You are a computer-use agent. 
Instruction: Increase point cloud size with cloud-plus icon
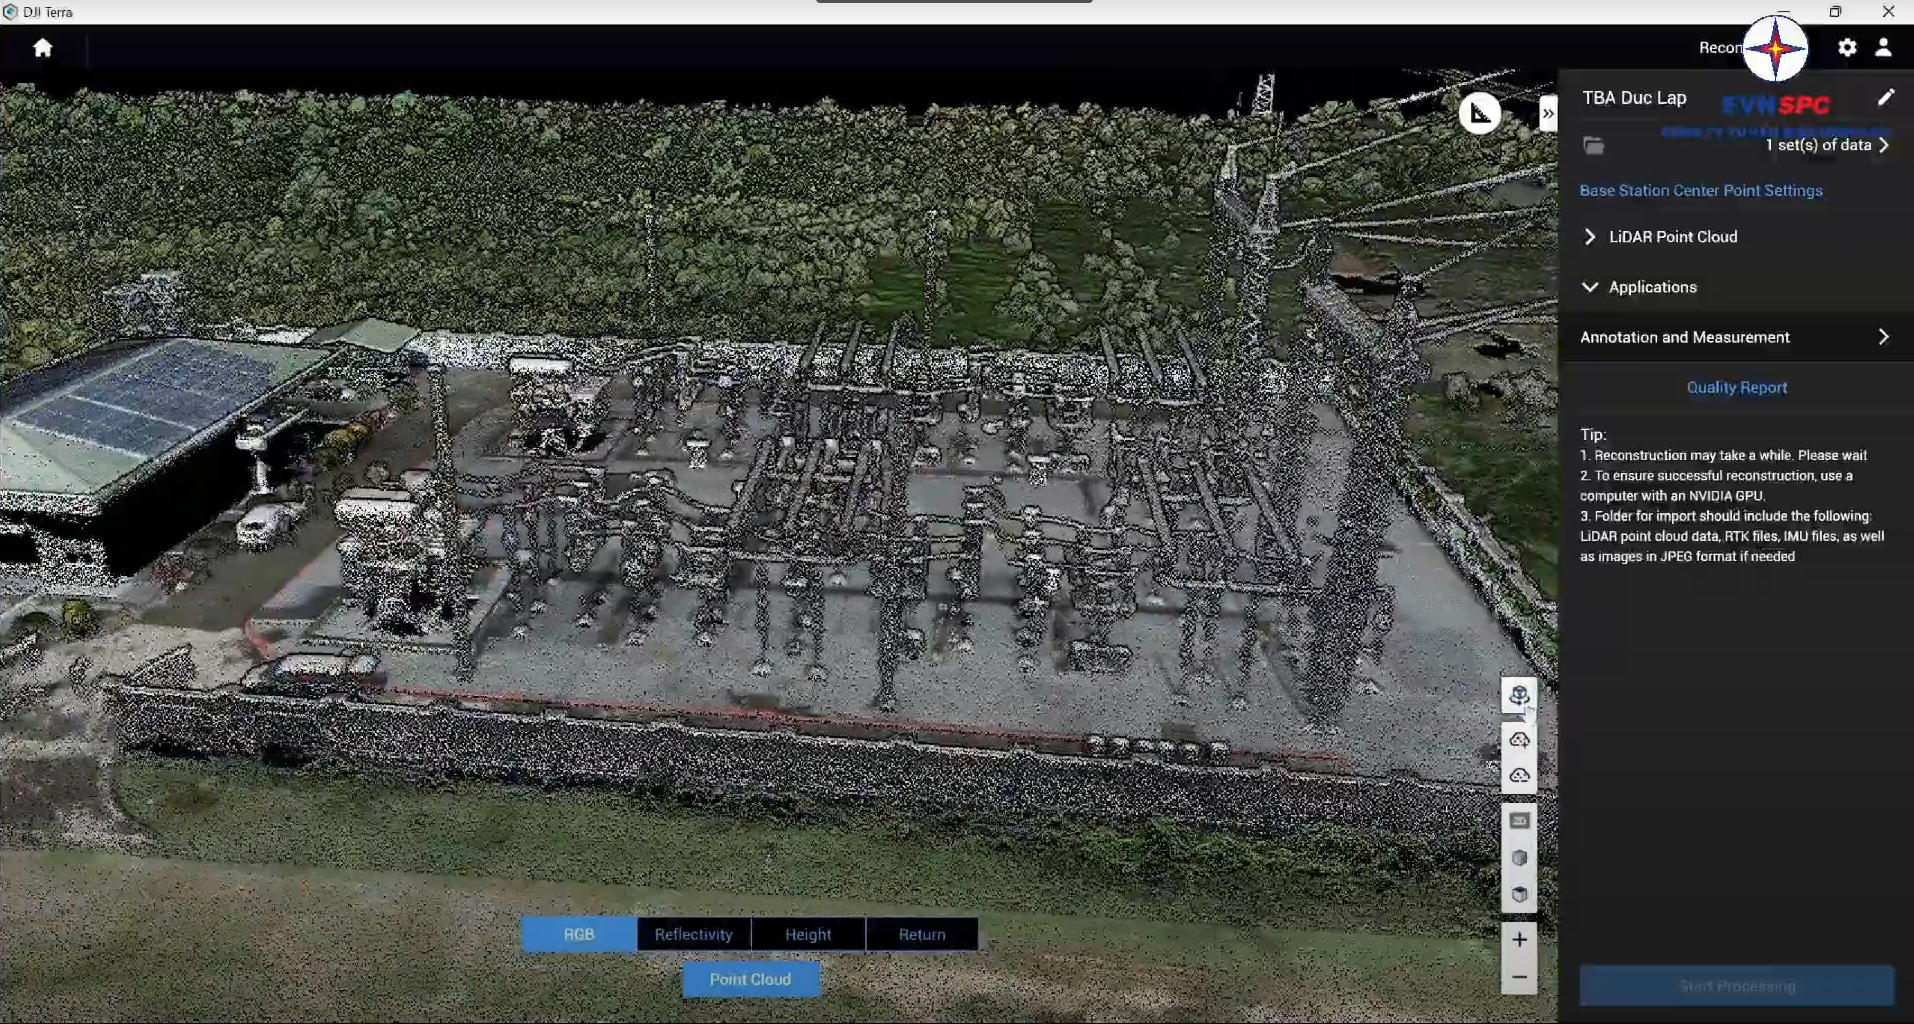[1519, 739]
